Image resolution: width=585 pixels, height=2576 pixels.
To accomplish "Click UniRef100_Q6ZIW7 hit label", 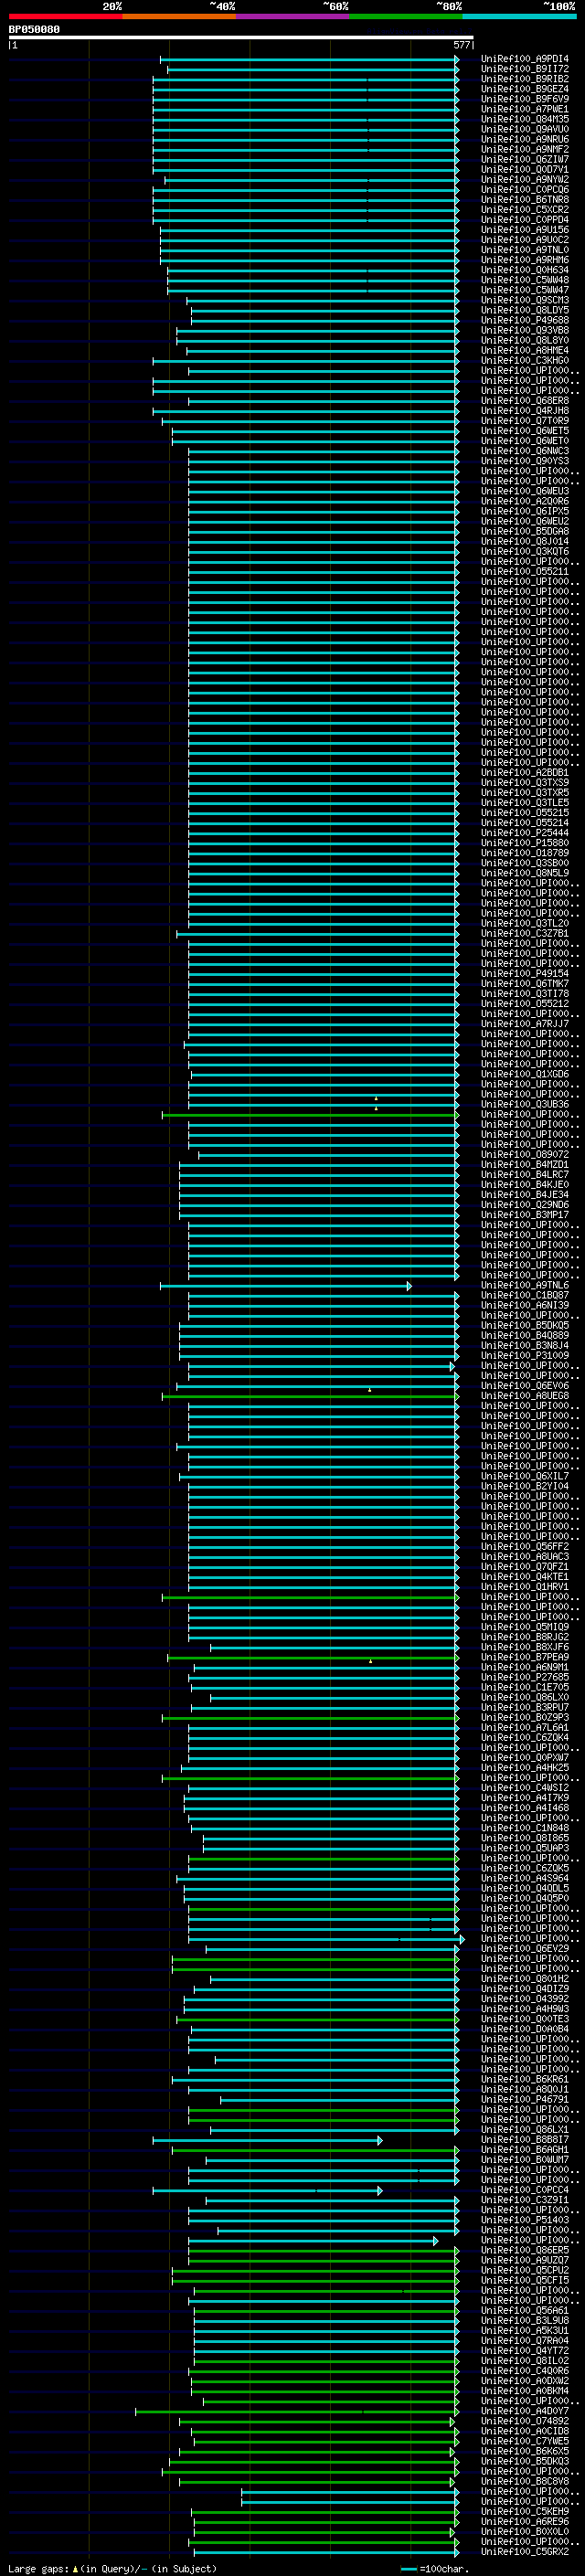I will 524,159.
